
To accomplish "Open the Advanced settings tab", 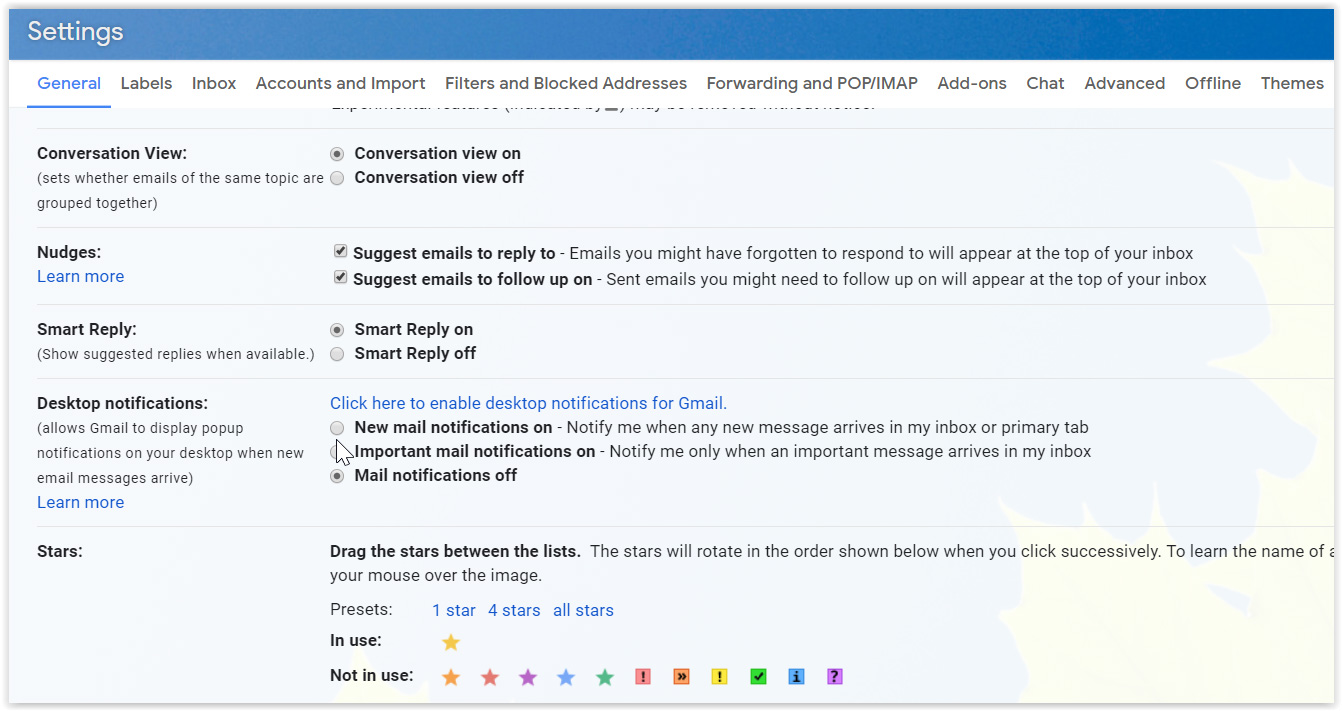I will [1124, 84].
